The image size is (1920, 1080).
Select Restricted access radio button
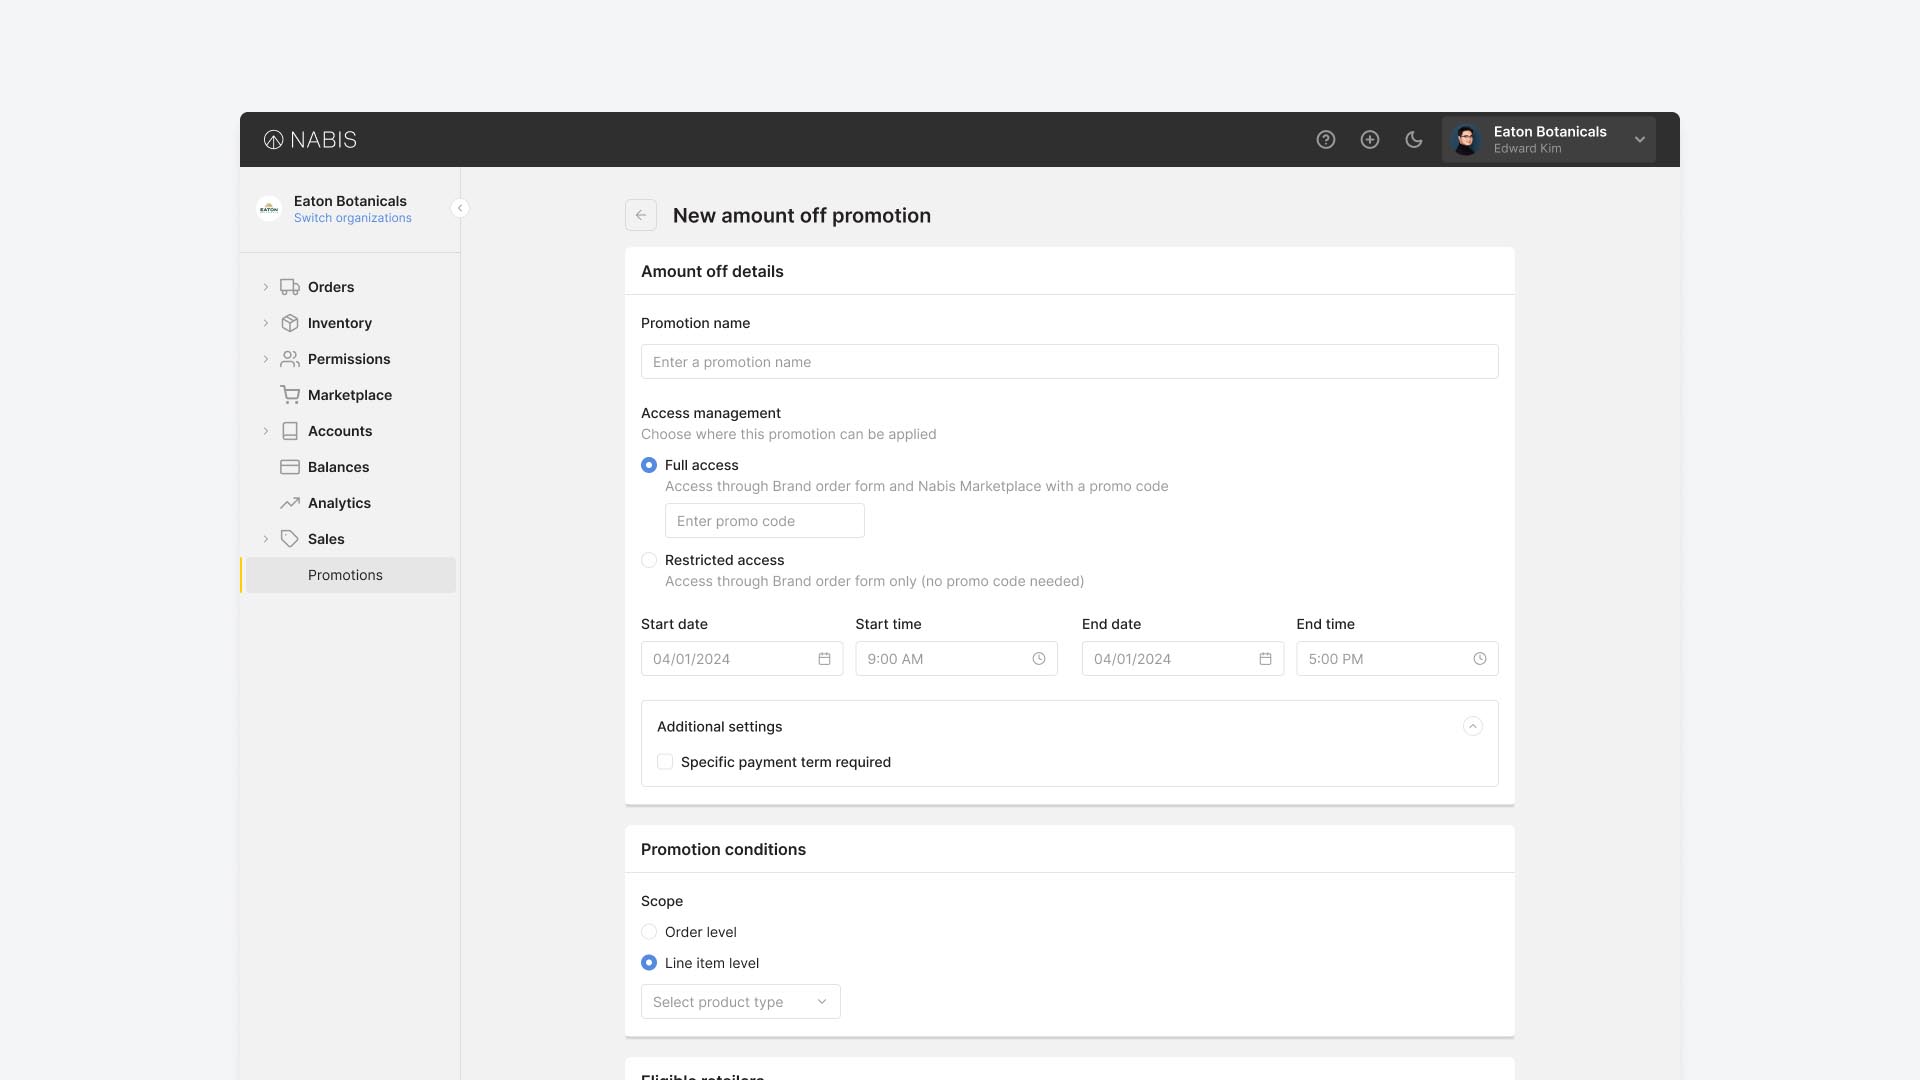click(x=649, y=560)
